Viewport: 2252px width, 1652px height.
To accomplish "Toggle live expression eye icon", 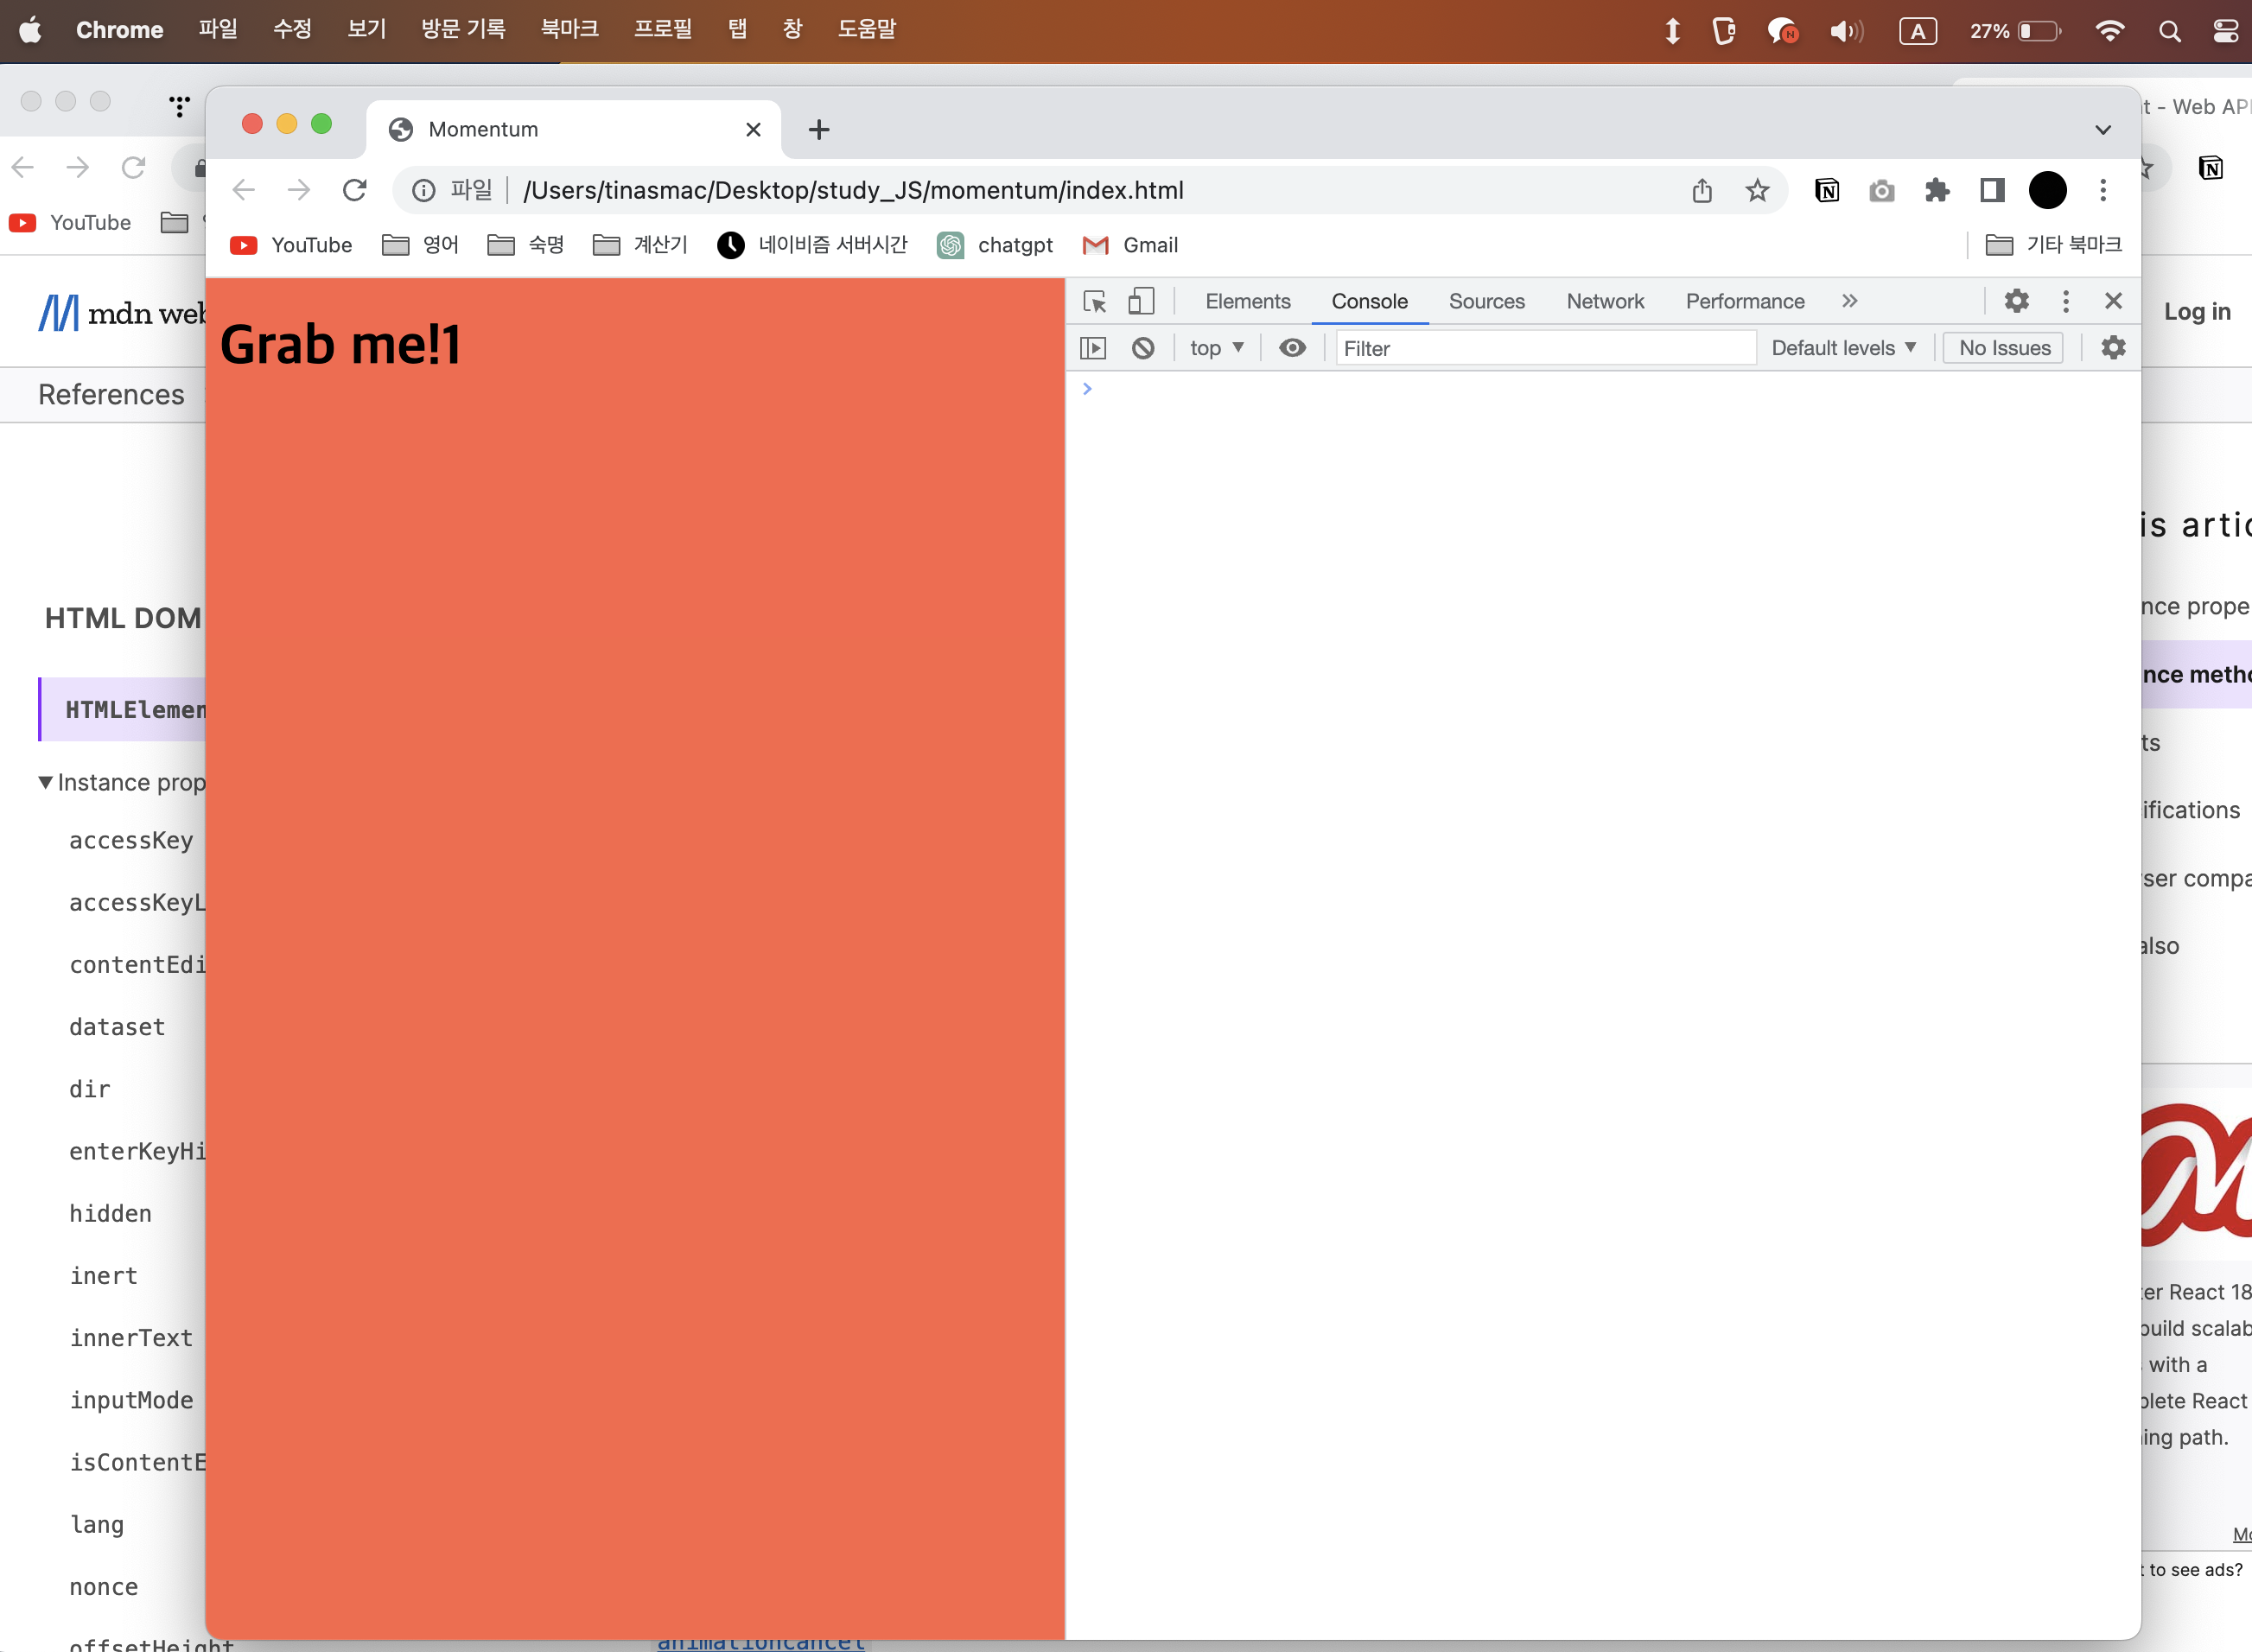I will coord(1292,348).
